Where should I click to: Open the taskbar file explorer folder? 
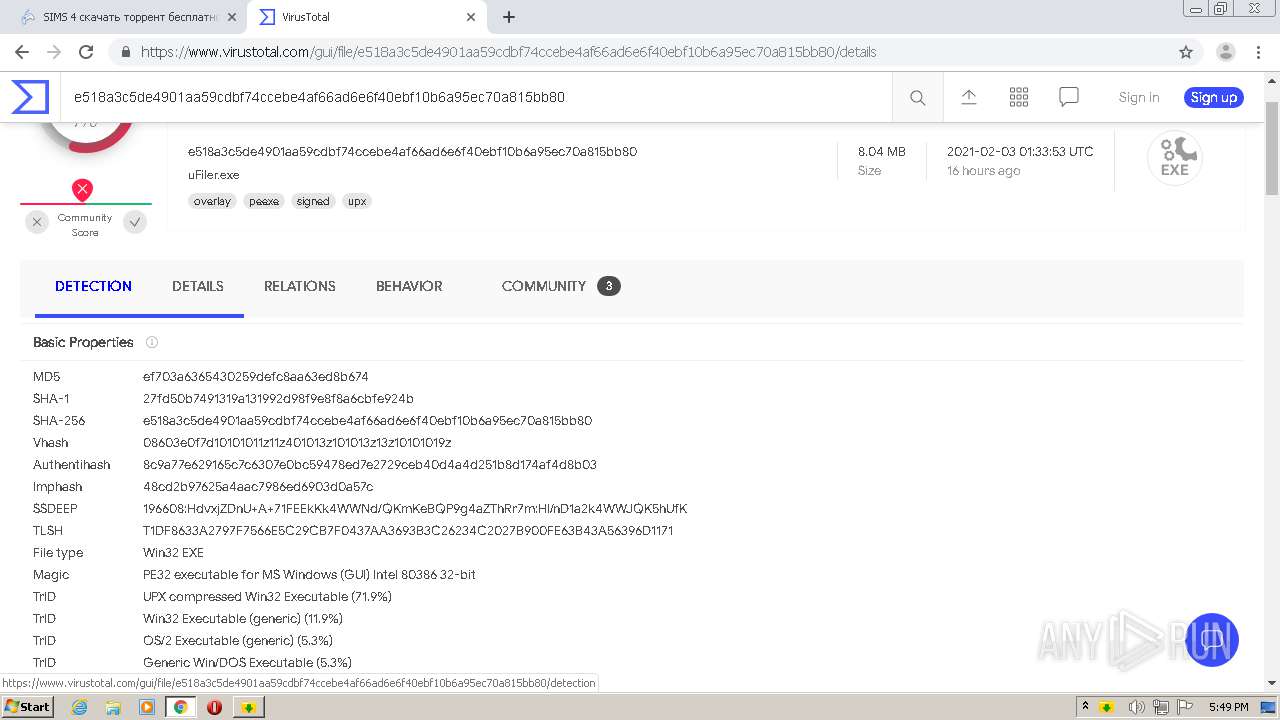click(113, 707)
